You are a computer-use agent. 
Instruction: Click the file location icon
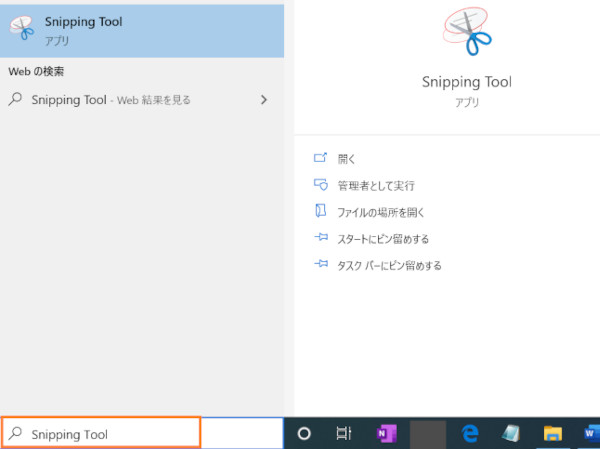321,211
